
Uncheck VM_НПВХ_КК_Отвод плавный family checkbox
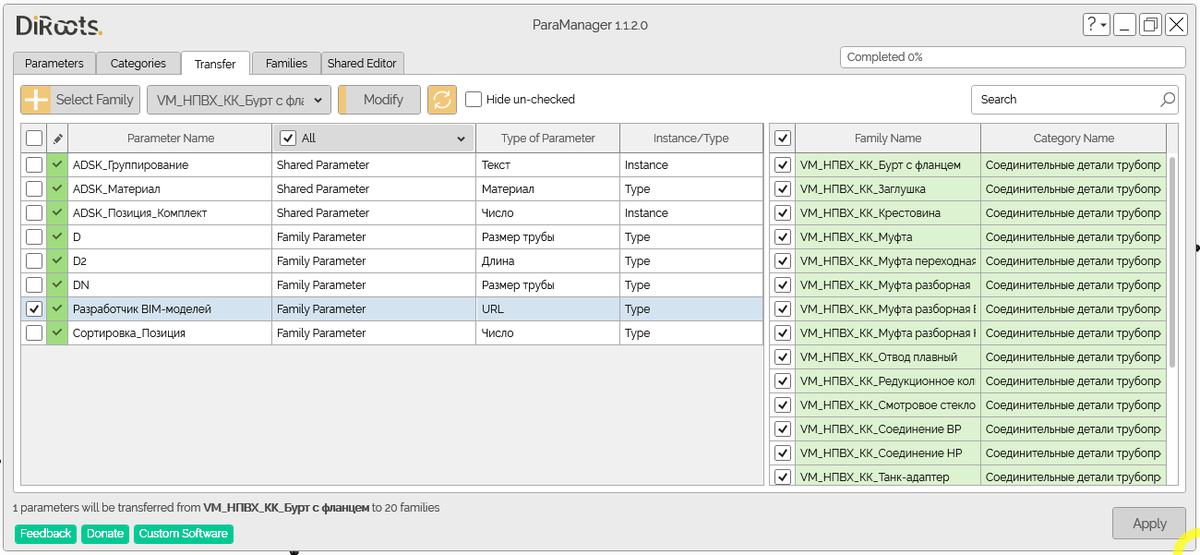pyautogui.click(x=782, y=357)
